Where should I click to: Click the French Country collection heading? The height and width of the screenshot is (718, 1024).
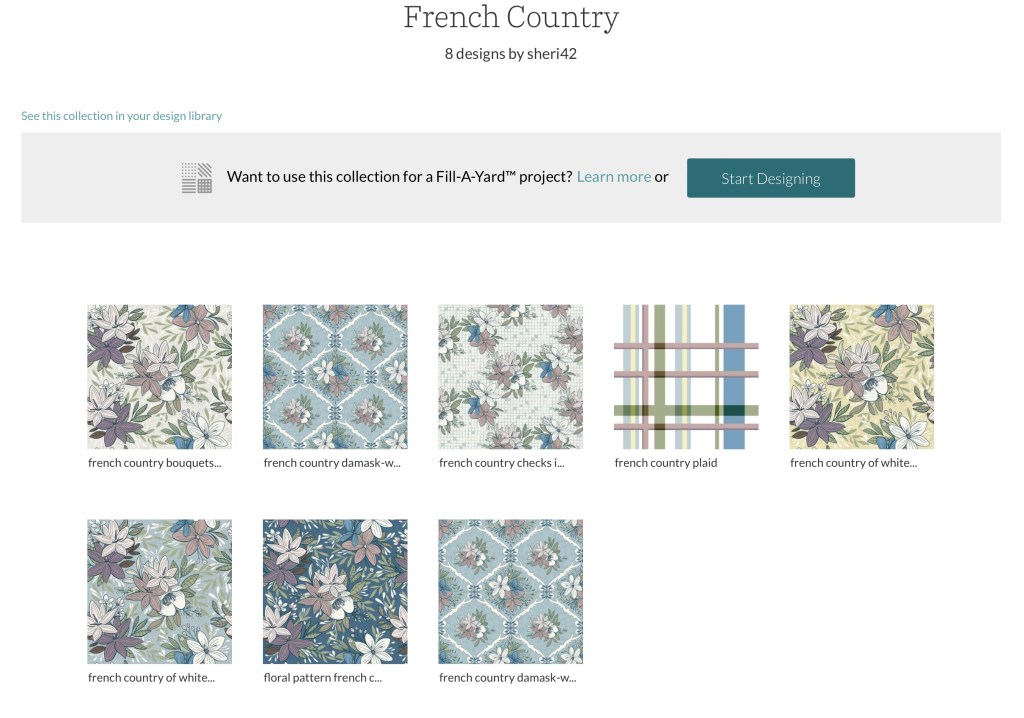511,18
